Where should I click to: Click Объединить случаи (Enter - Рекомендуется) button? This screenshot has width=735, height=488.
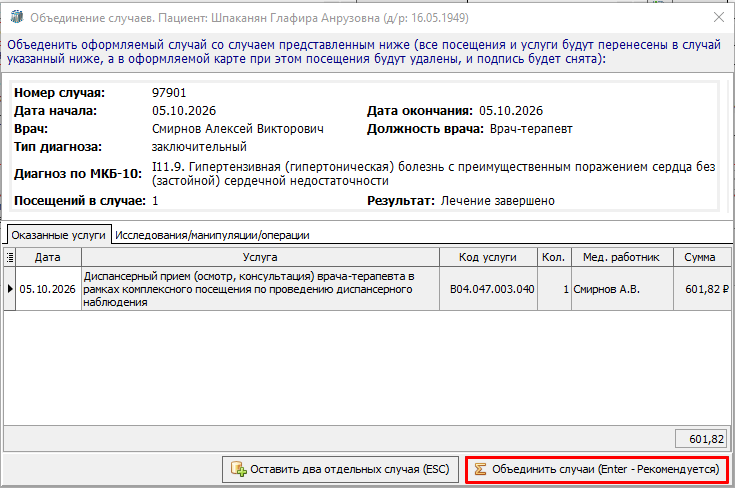597,469
